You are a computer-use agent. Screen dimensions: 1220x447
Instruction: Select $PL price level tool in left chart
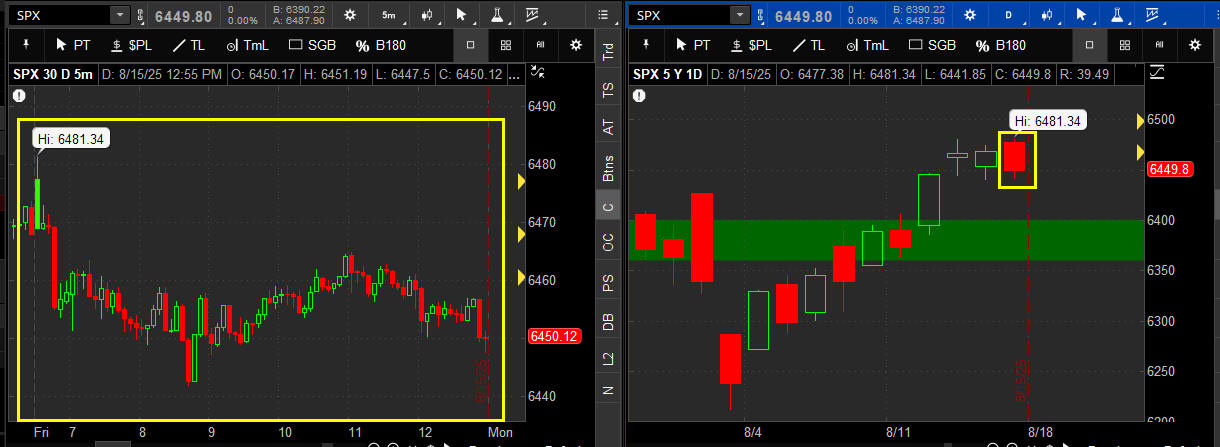pyautogui.click(x=133, y=45)
